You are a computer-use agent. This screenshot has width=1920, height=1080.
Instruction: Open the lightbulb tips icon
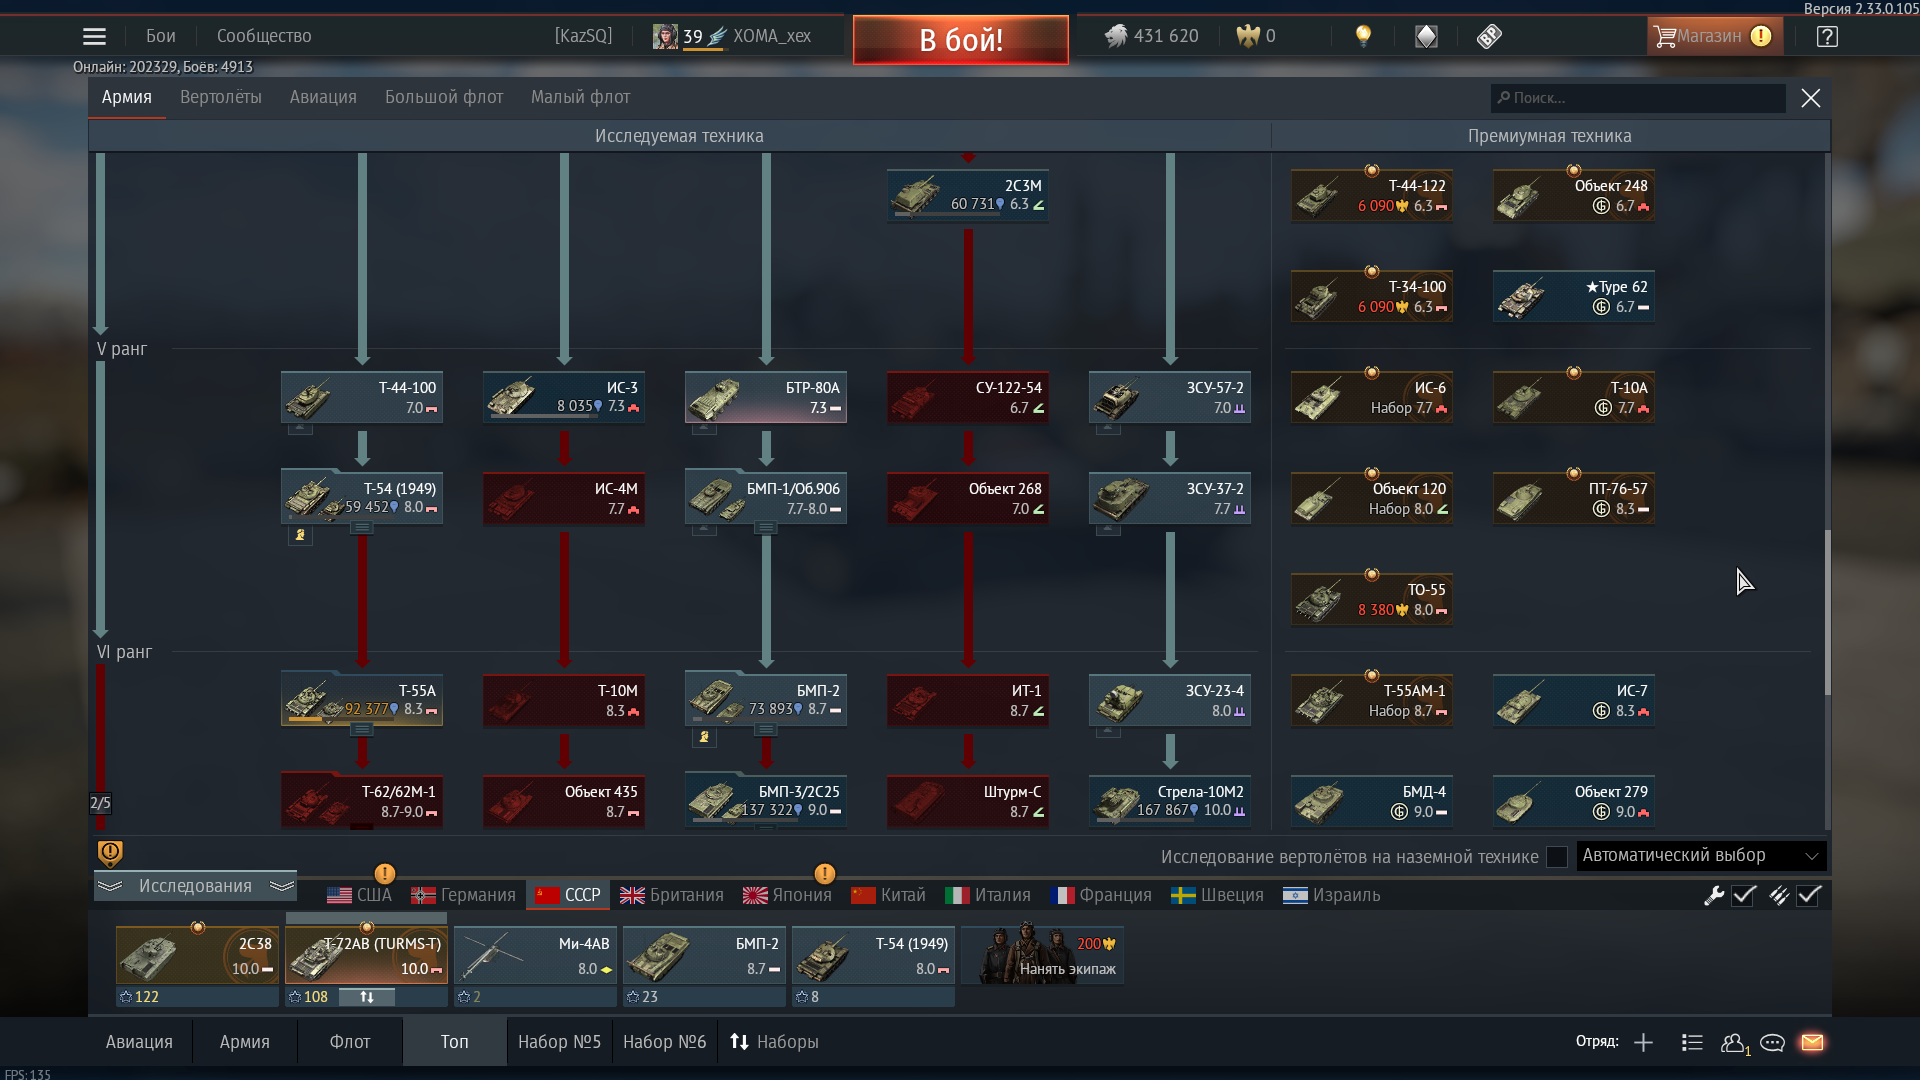pyautogui.click(x=1363, y=36)
